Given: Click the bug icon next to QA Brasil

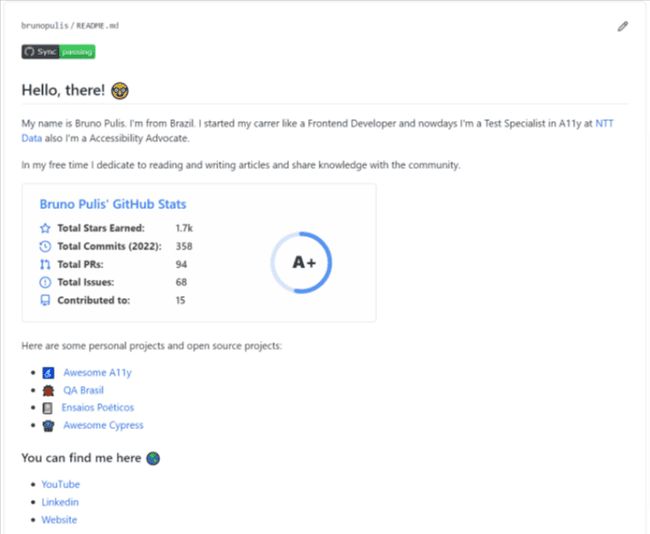Looking at the screenshot, I should click(48, 391).
